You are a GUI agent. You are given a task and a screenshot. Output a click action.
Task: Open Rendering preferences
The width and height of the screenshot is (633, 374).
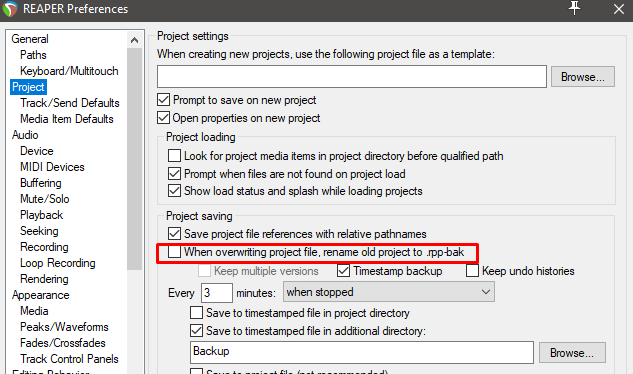tap(44, 279)
